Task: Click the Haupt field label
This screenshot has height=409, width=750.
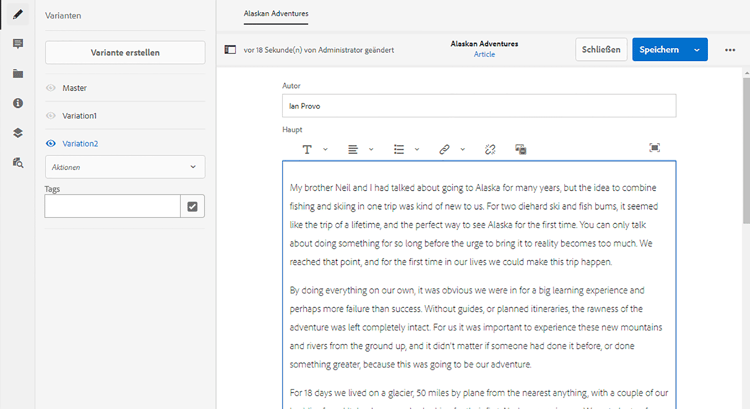Action: pyautogui.click(x=292, y=130)
